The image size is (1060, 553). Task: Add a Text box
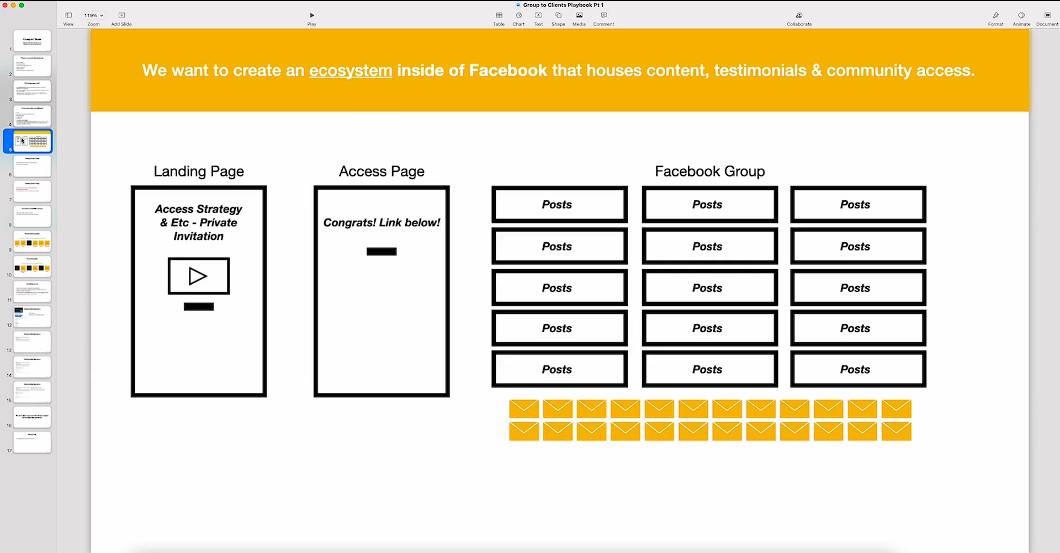[x=538, y=16]
